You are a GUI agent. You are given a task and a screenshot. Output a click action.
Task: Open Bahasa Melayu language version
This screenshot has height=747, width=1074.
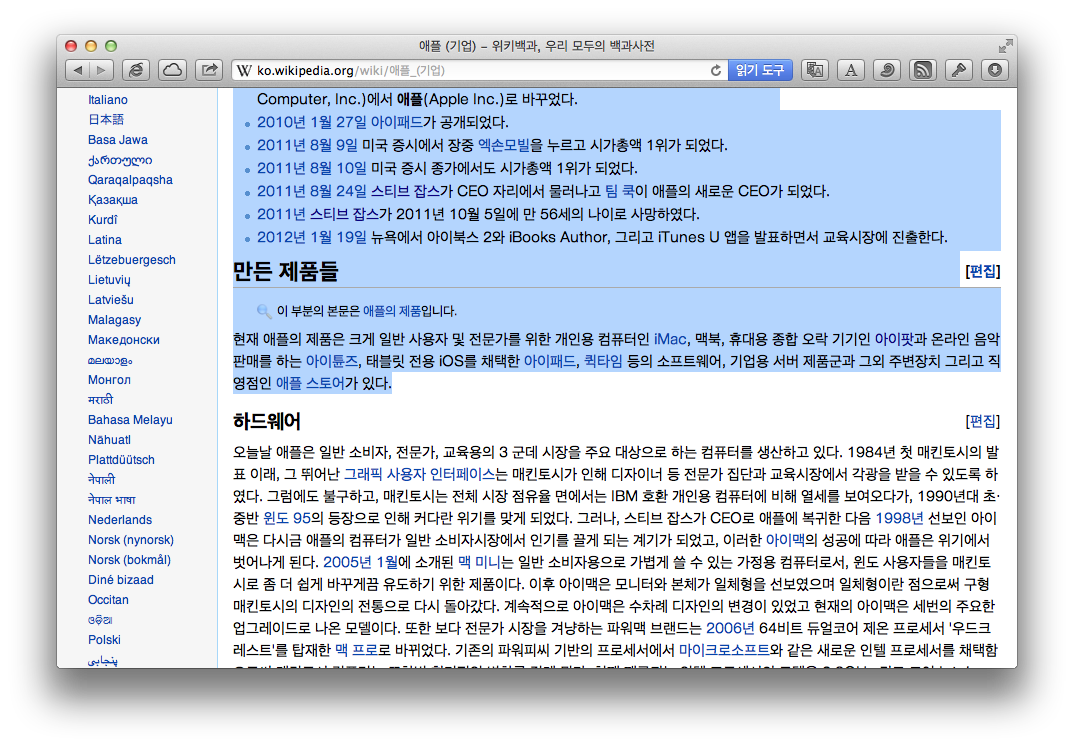tap(130, 420)
